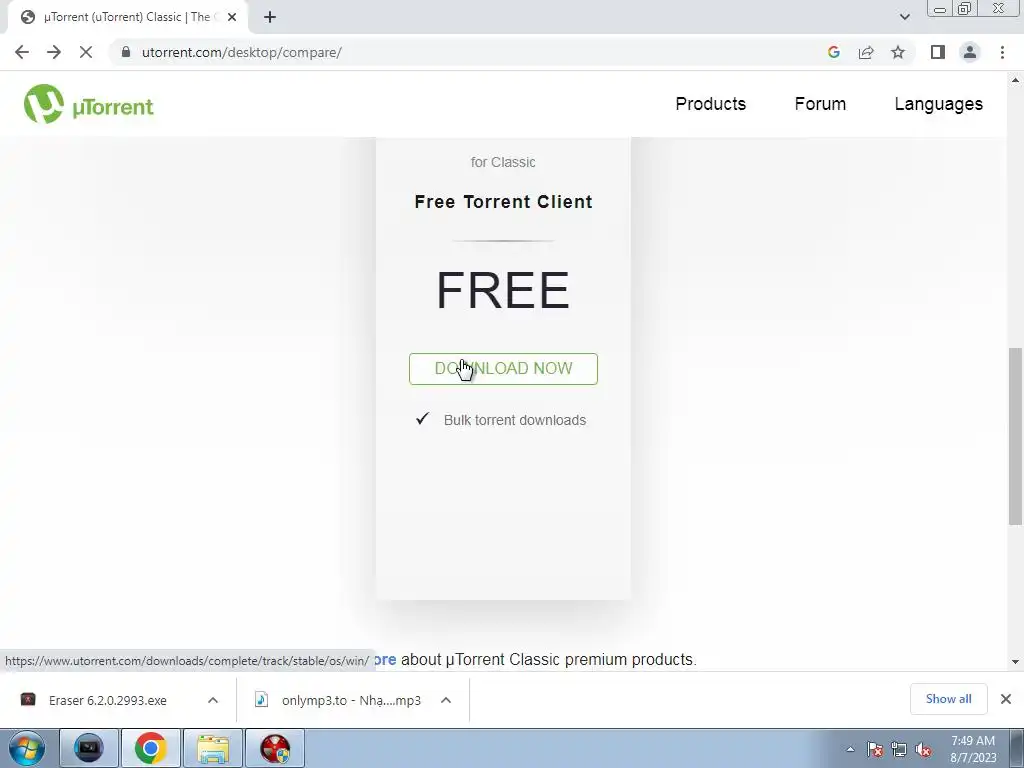Click the network tray icon
The width and height of the screenshot is (1024, 768).
[899, 749]
